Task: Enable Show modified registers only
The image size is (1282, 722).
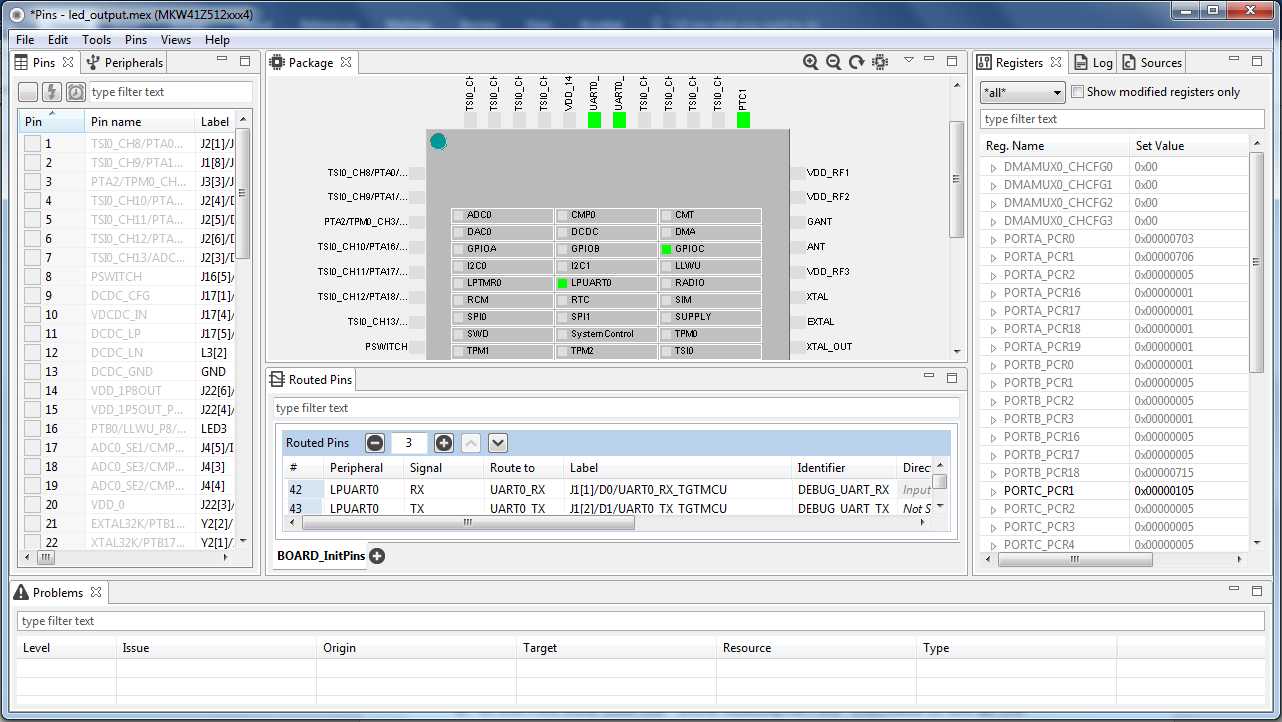Action: click(x=1077, y=92)
